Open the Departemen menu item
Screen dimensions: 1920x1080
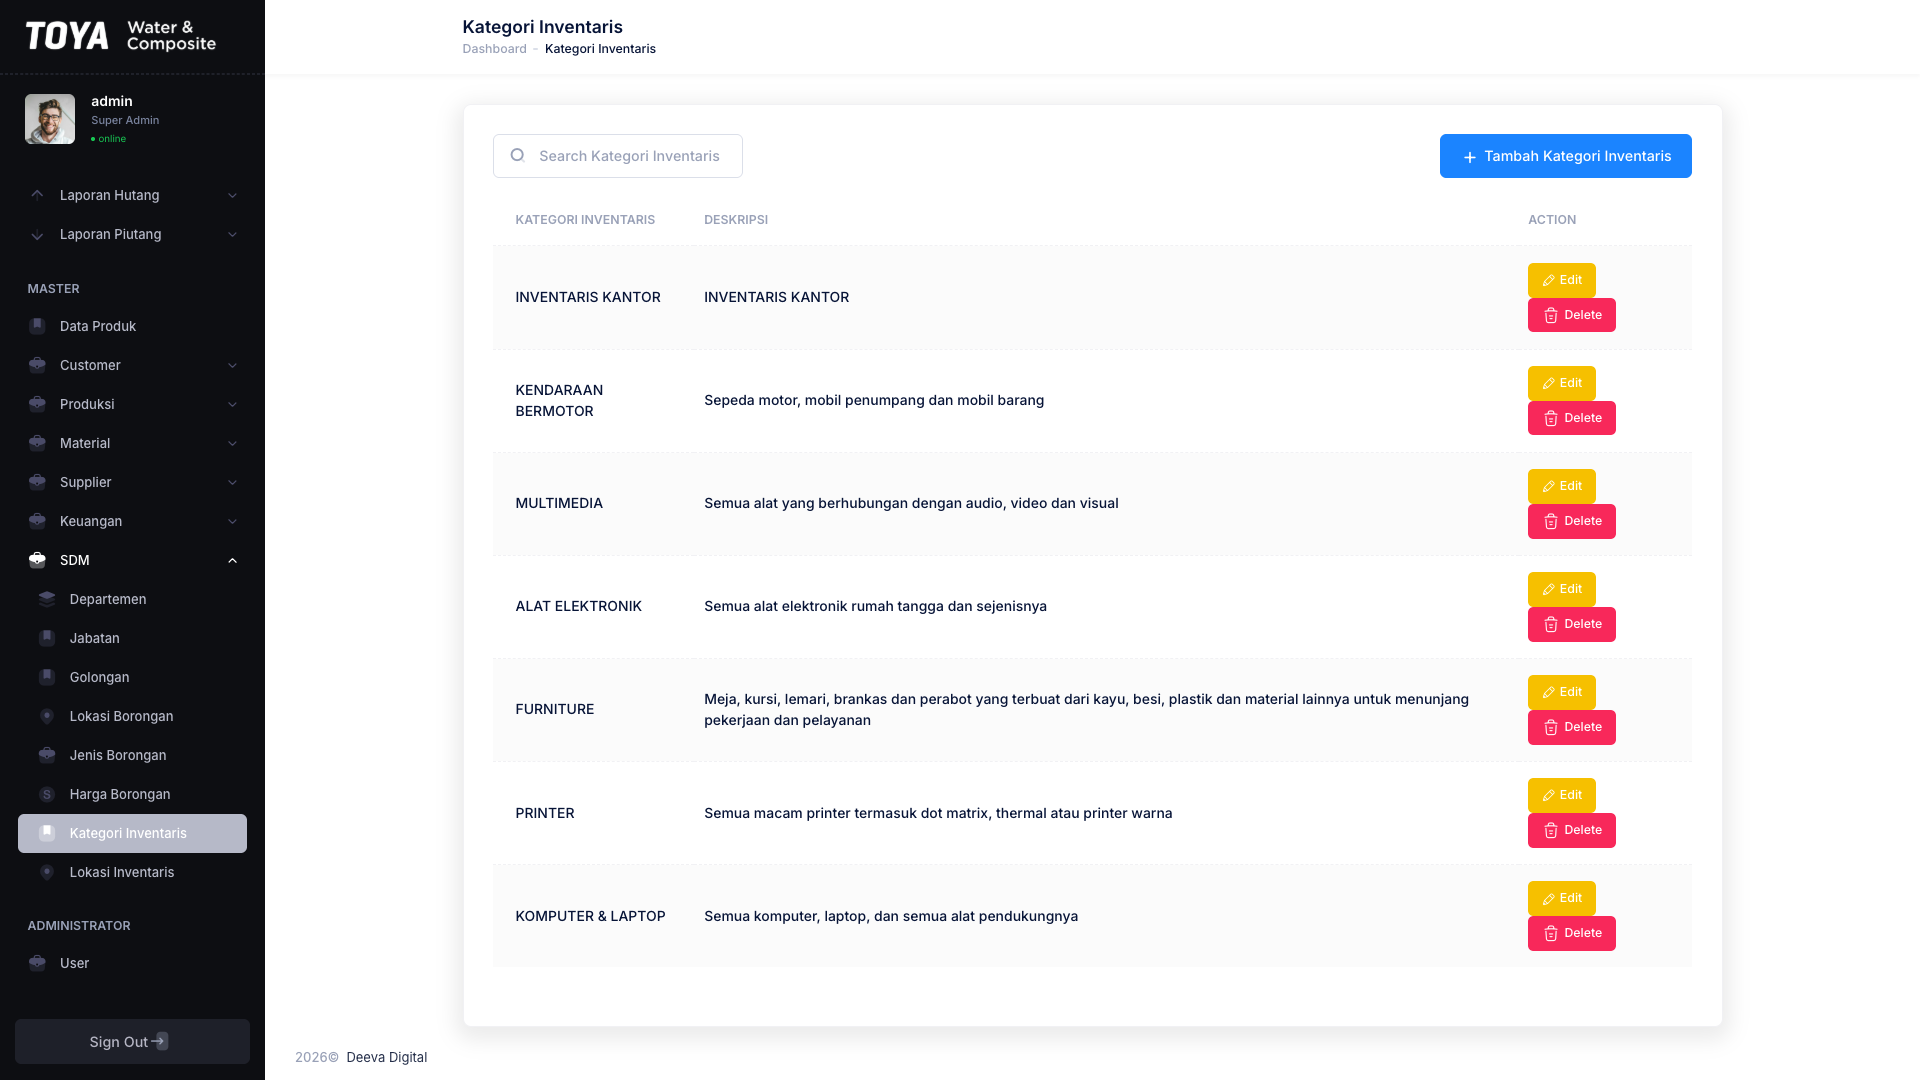[132, 599]
